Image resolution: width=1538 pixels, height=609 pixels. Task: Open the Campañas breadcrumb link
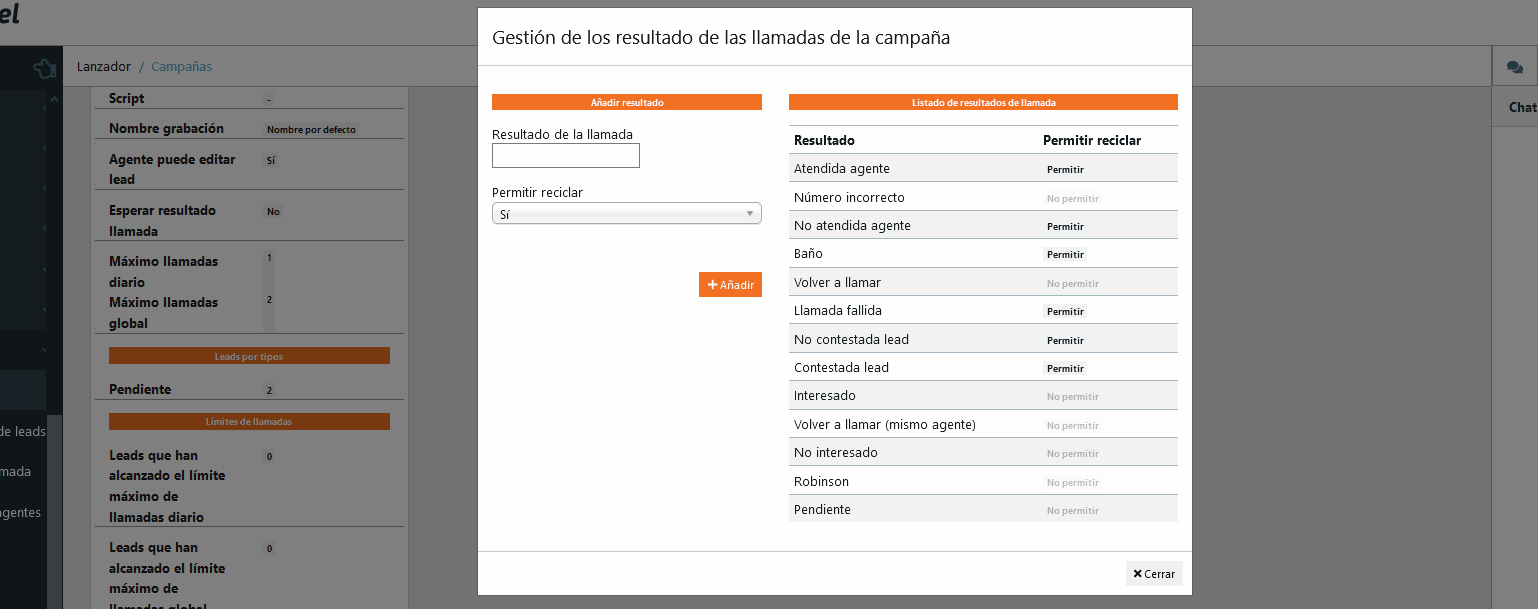181,67
